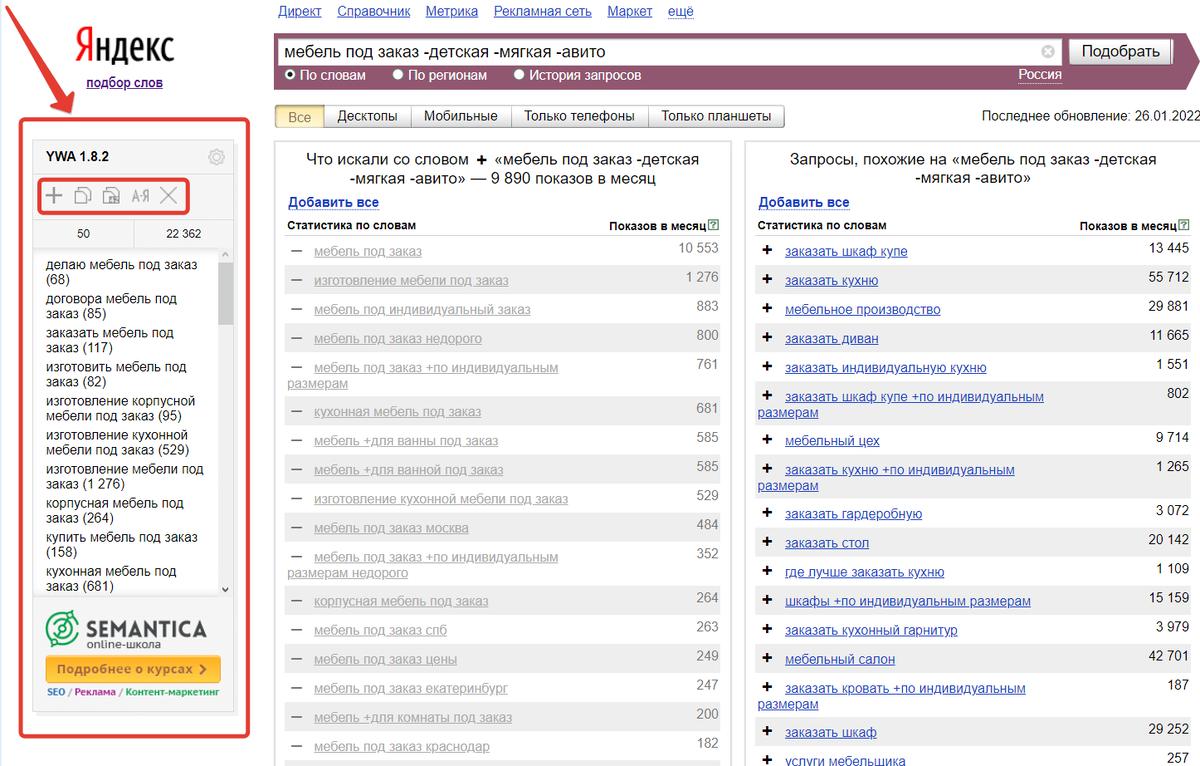Image resolution: width=1200 pixels, height=766 pixels.
Task: Click the YWA copy-with-frequencies icon
Action: pyautogui.click(x=112, y=196)
